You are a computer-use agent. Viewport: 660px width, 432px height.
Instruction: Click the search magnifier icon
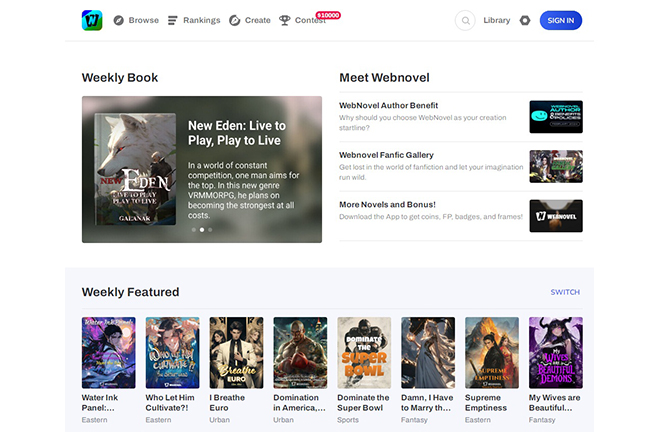pos(465,20)
